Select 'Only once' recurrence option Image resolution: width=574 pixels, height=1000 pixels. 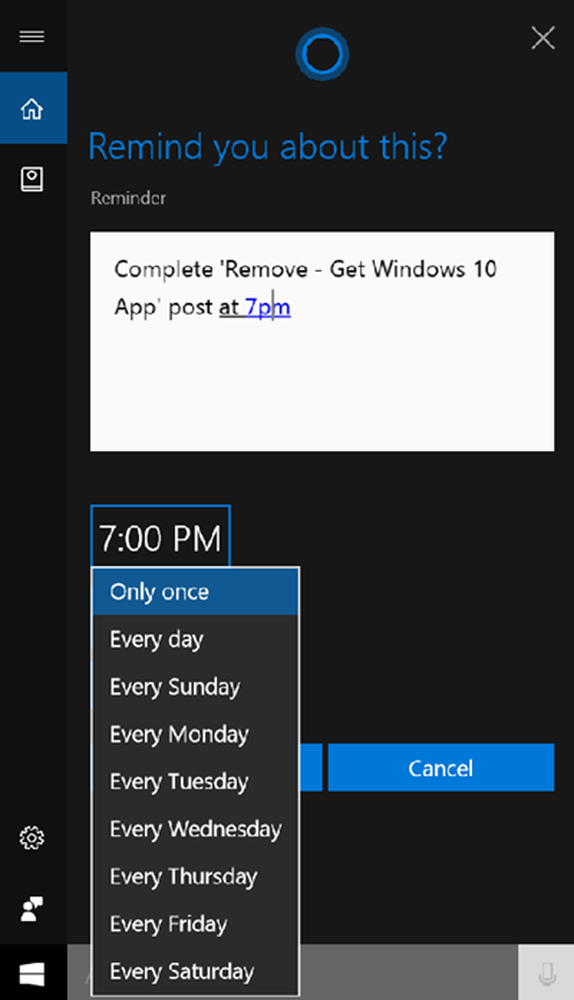[195, 592]
